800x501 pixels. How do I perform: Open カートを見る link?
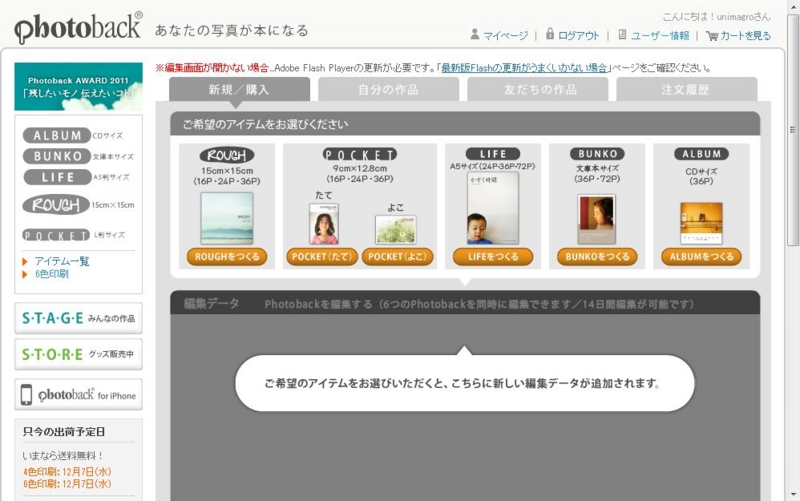click(x=745, y=36)
